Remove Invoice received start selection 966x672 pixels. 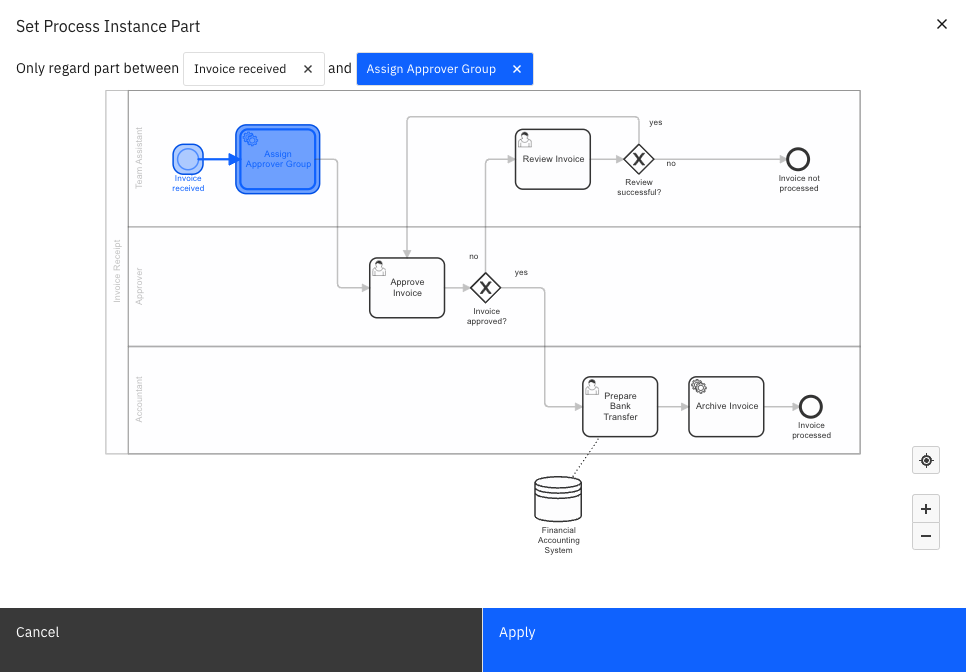[x=308, y=69]
